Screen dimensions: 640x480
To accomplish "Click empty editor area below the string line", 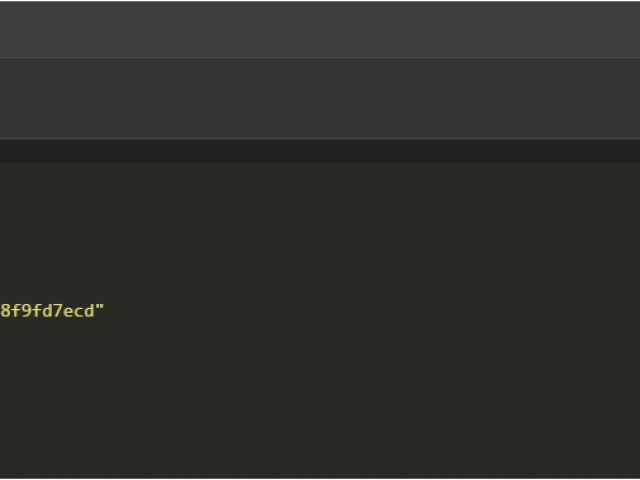I will point(320,400).
